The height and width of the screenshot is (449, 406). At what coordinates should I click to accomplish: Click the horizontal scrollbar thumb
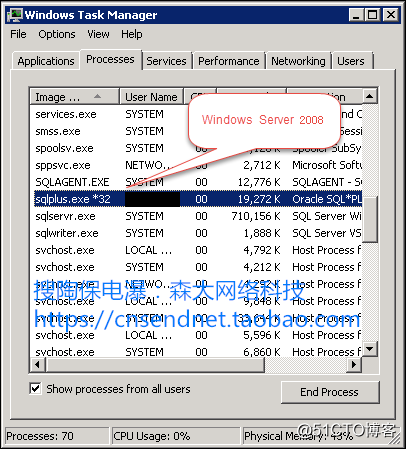pos(155,365)
